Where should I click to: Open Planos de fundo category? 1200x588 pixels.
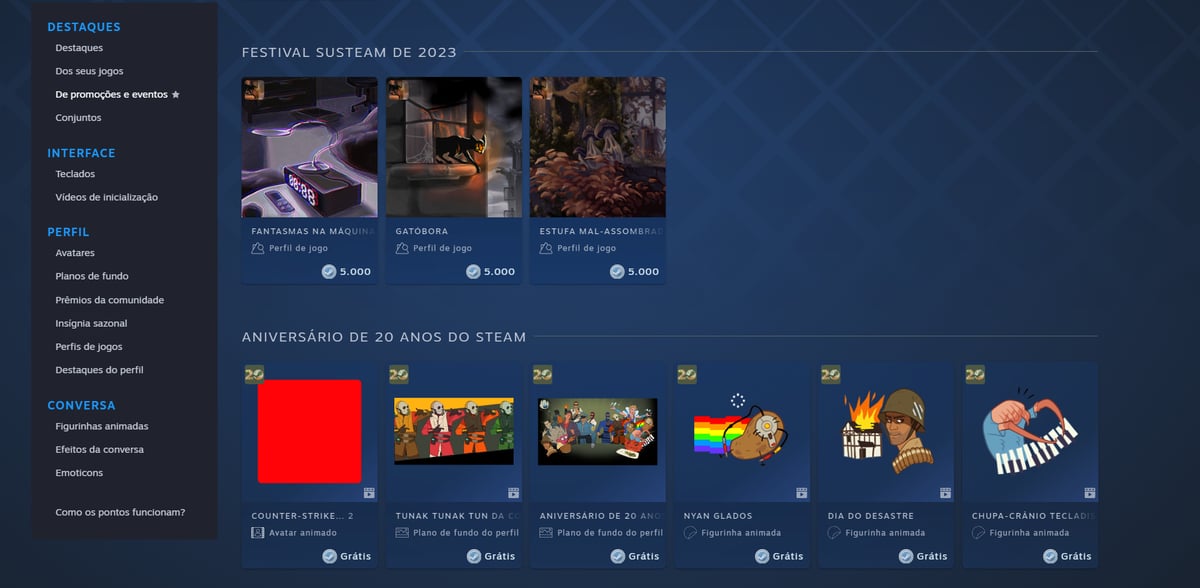92,276
